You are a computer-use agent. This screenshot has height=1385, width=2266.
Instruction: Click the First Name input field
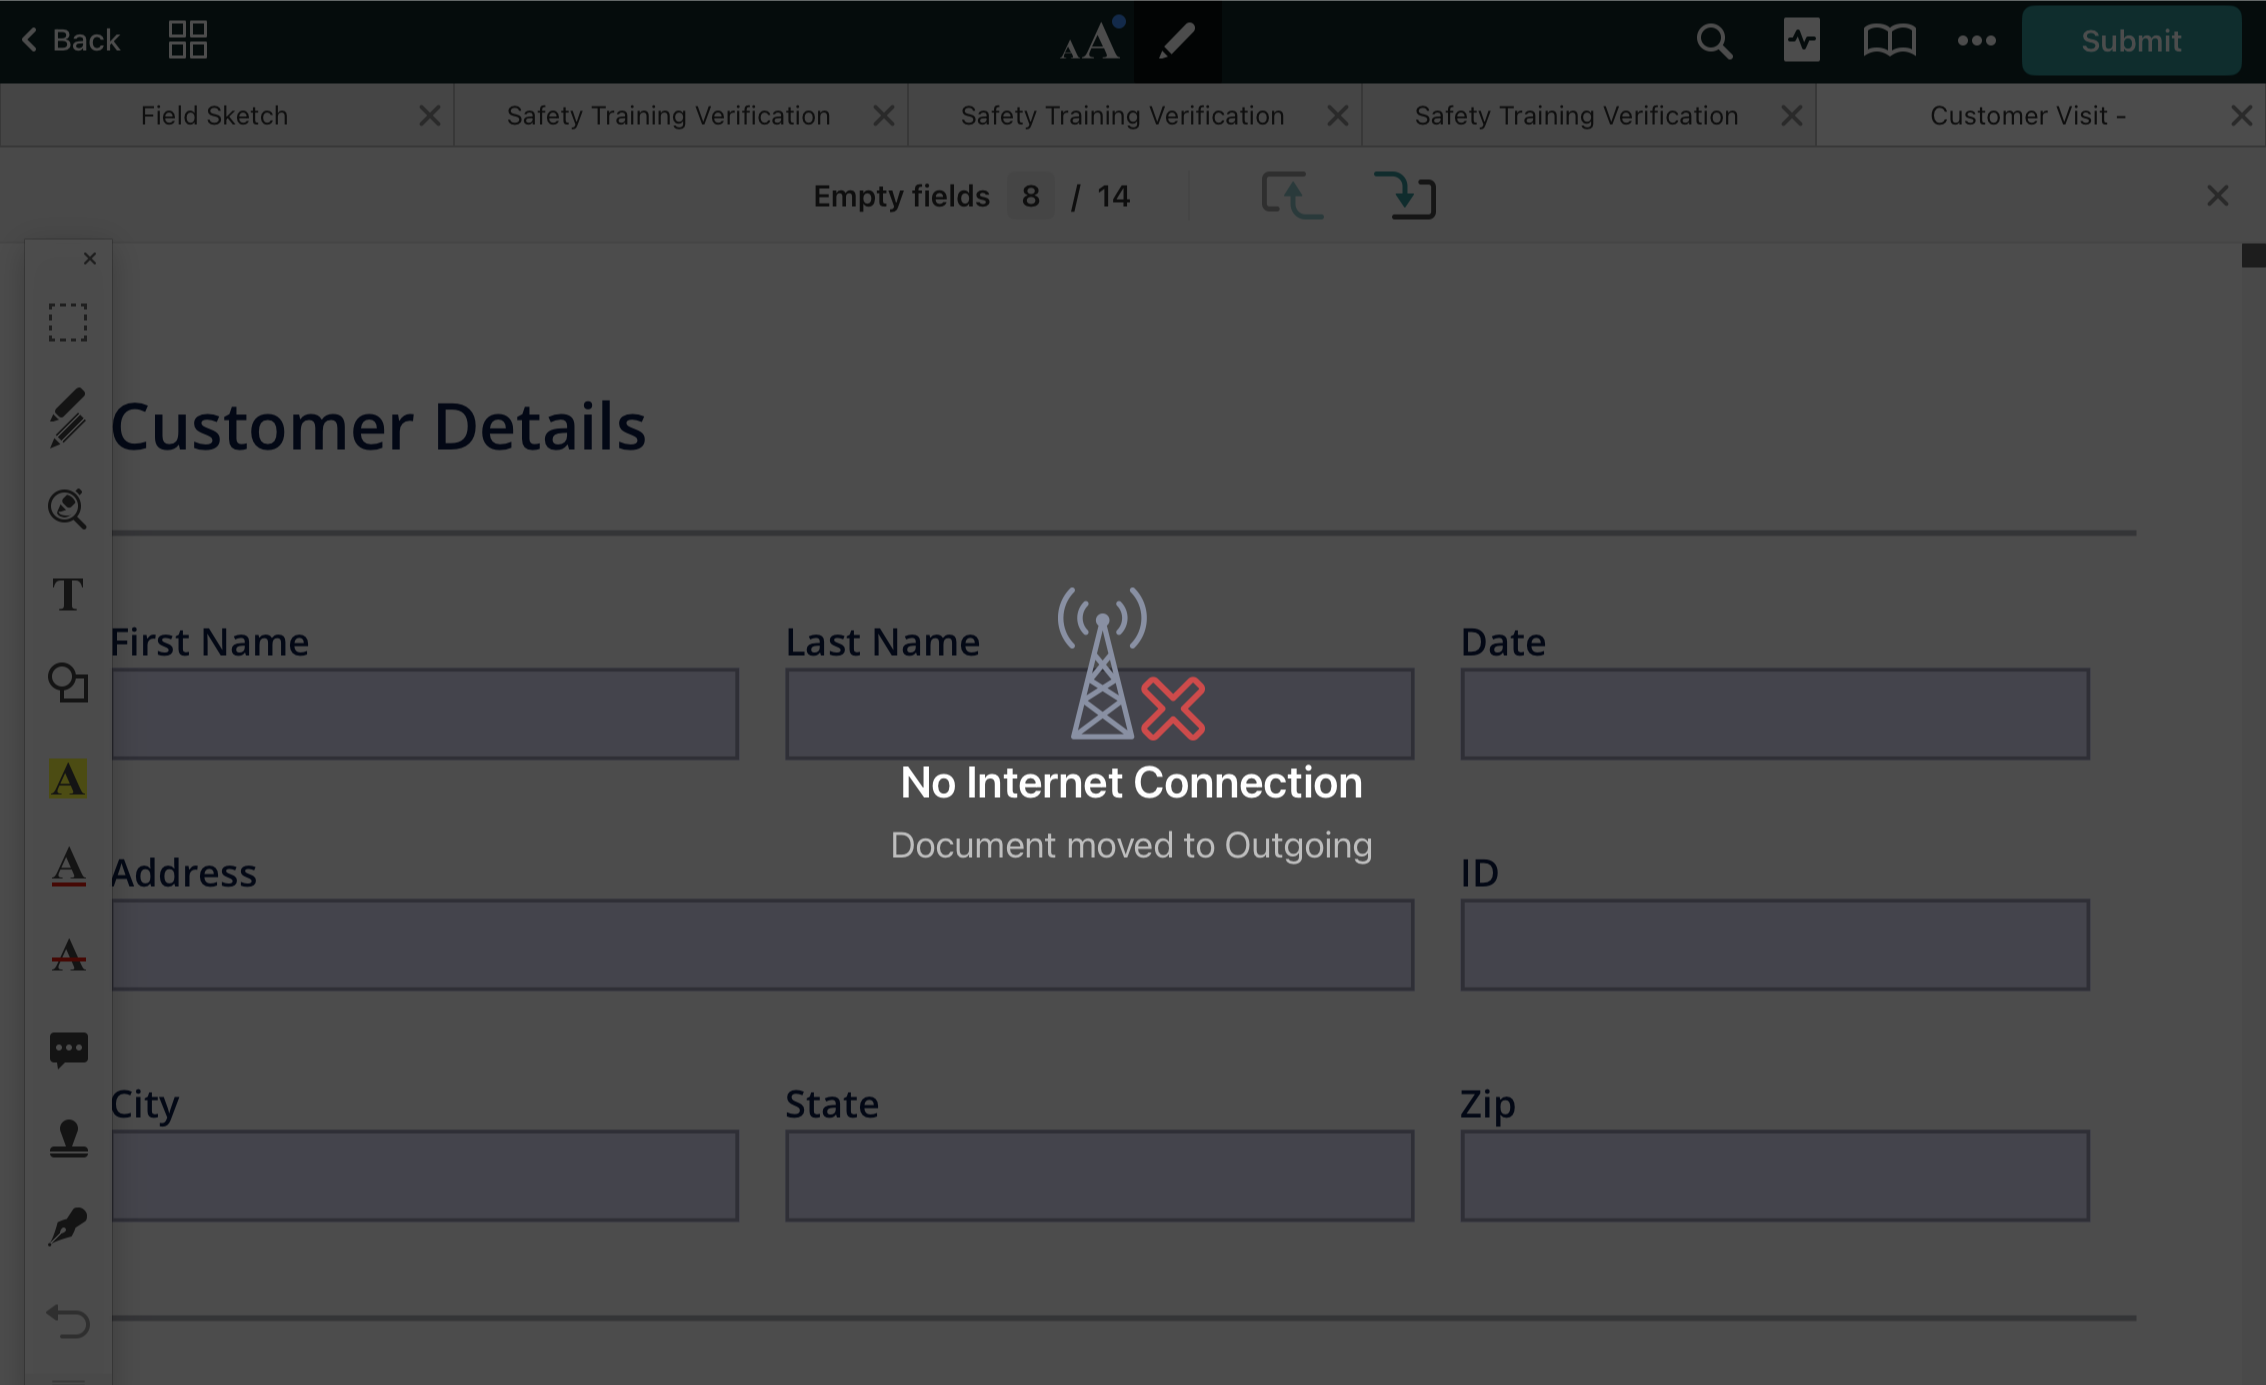(425, 714)
